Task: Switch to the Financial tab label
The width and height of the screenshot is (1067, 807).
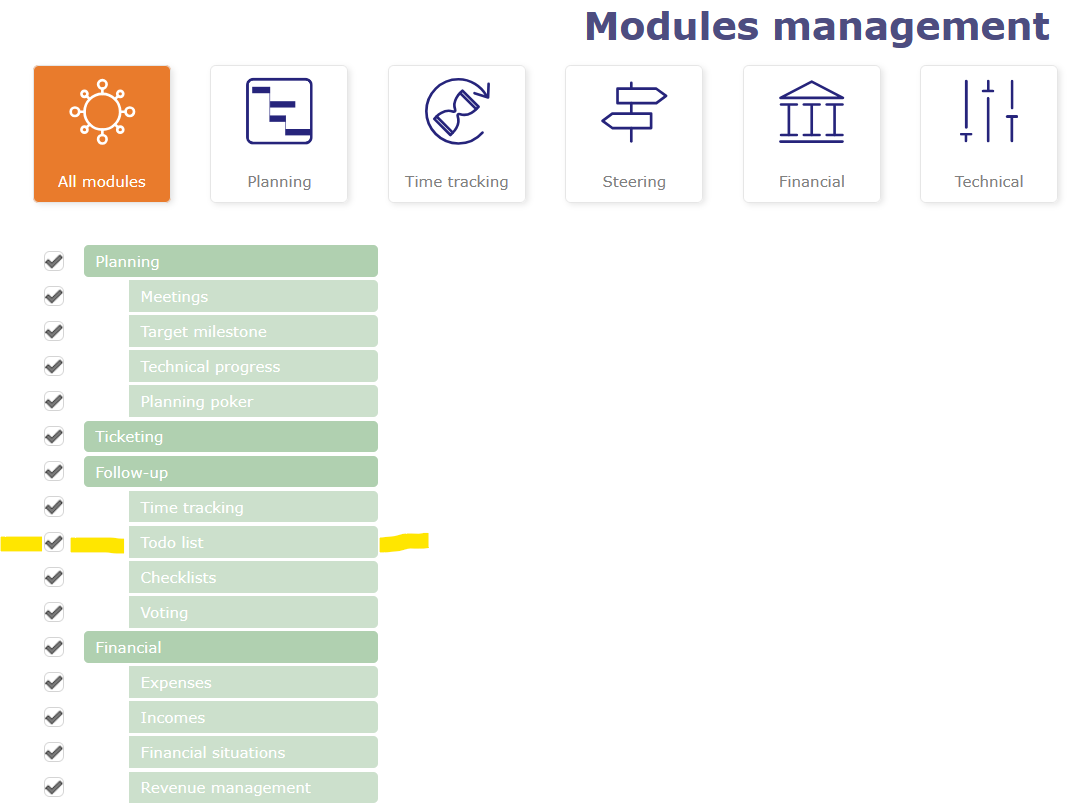Action: [x=812, y=182]
